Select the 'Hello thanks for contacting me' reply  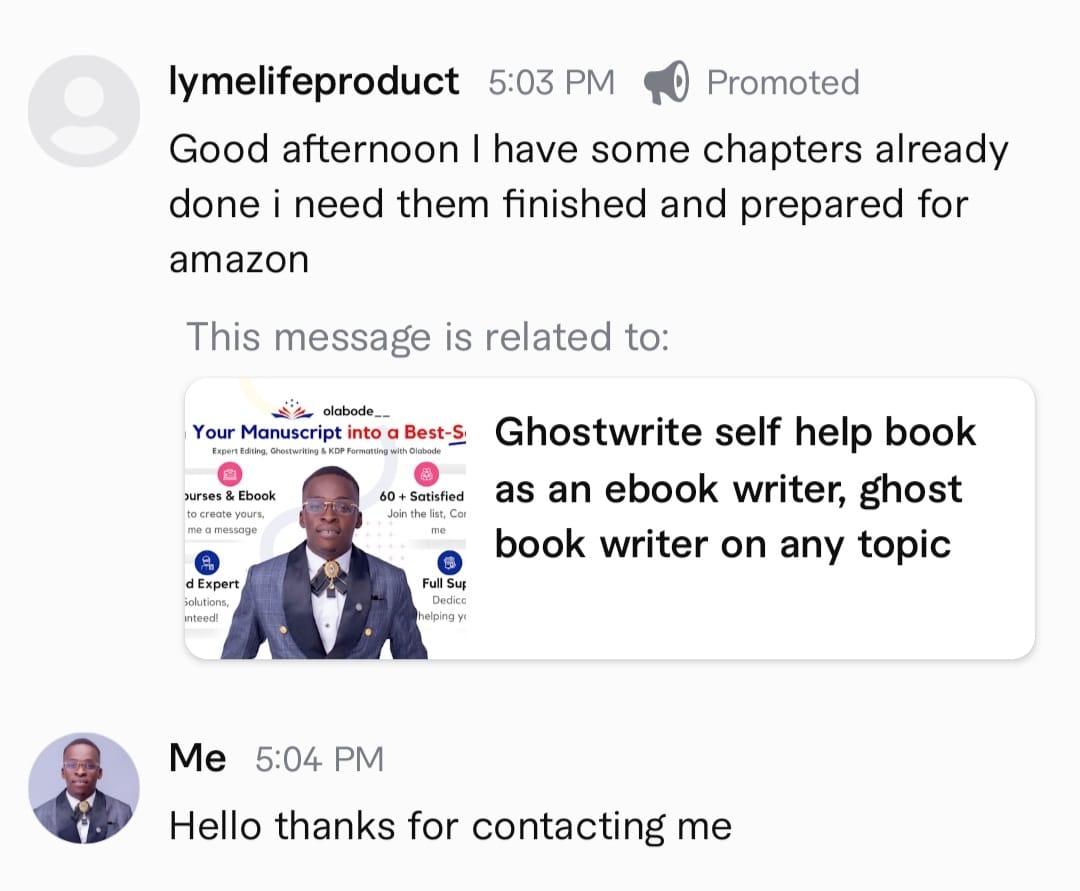point(450,826)
